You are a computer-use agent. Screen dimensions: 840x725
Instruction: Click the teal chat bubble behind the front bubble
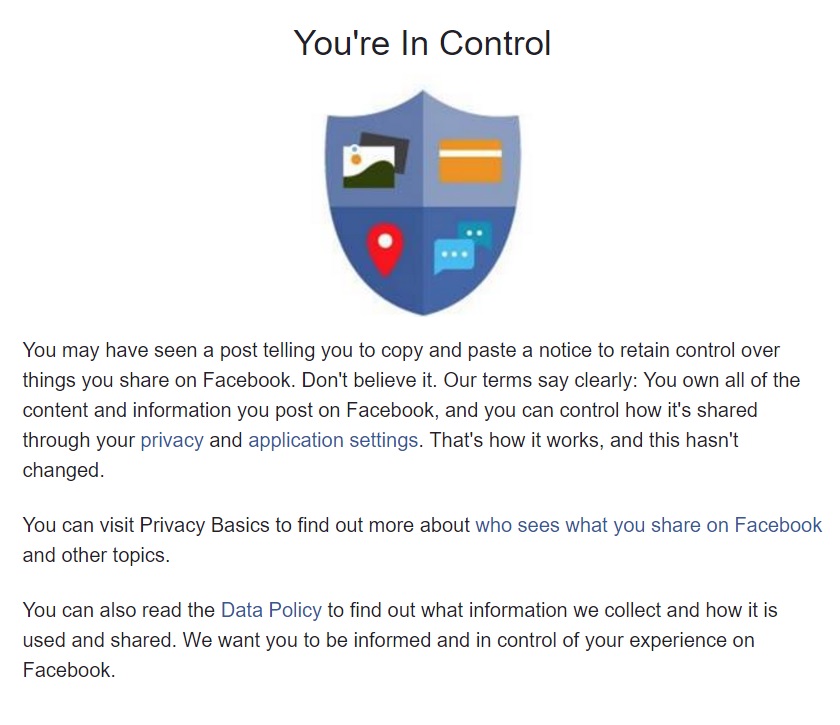point(476,233)
